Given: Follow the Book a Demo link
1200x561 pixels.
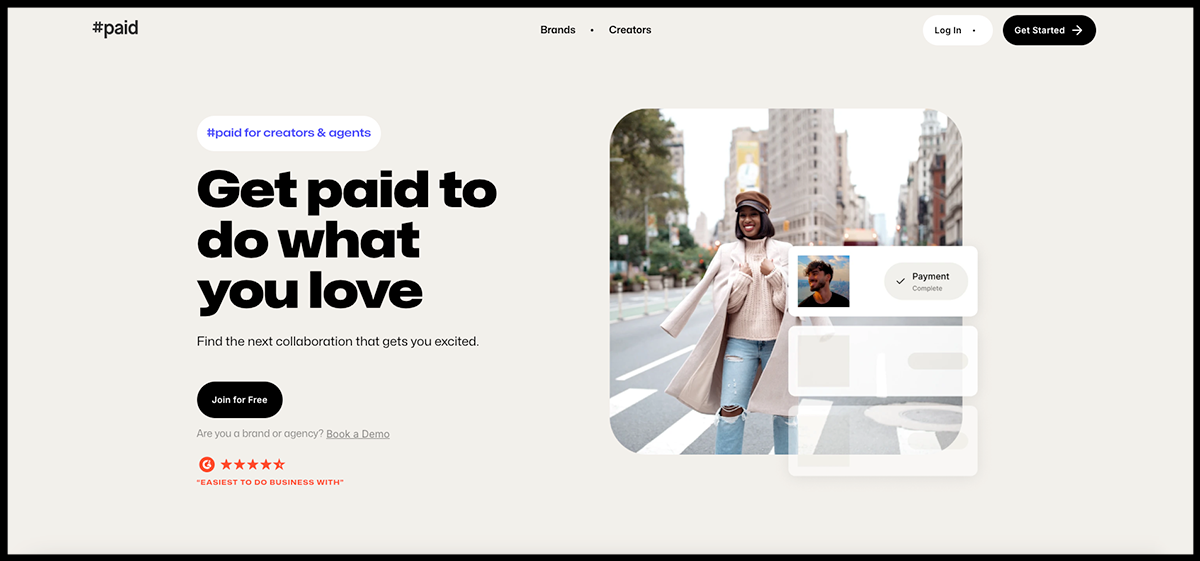Looking at the screenshot, I should (x=357, y=434).
